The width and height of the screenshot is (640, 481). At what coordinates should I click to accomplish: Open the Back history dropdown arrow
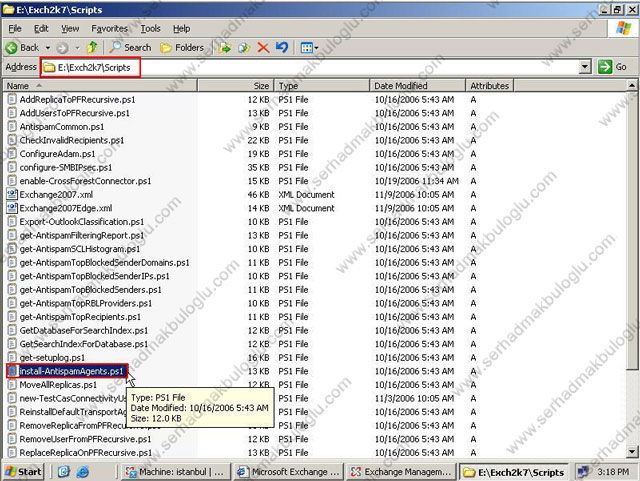pos(48,48)
